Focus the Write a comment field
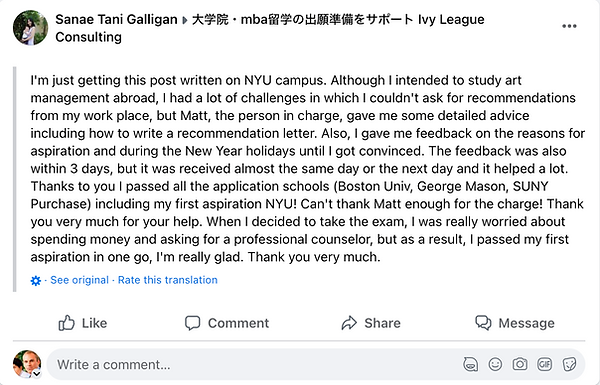Screen dimensions: 600x385 256,364
